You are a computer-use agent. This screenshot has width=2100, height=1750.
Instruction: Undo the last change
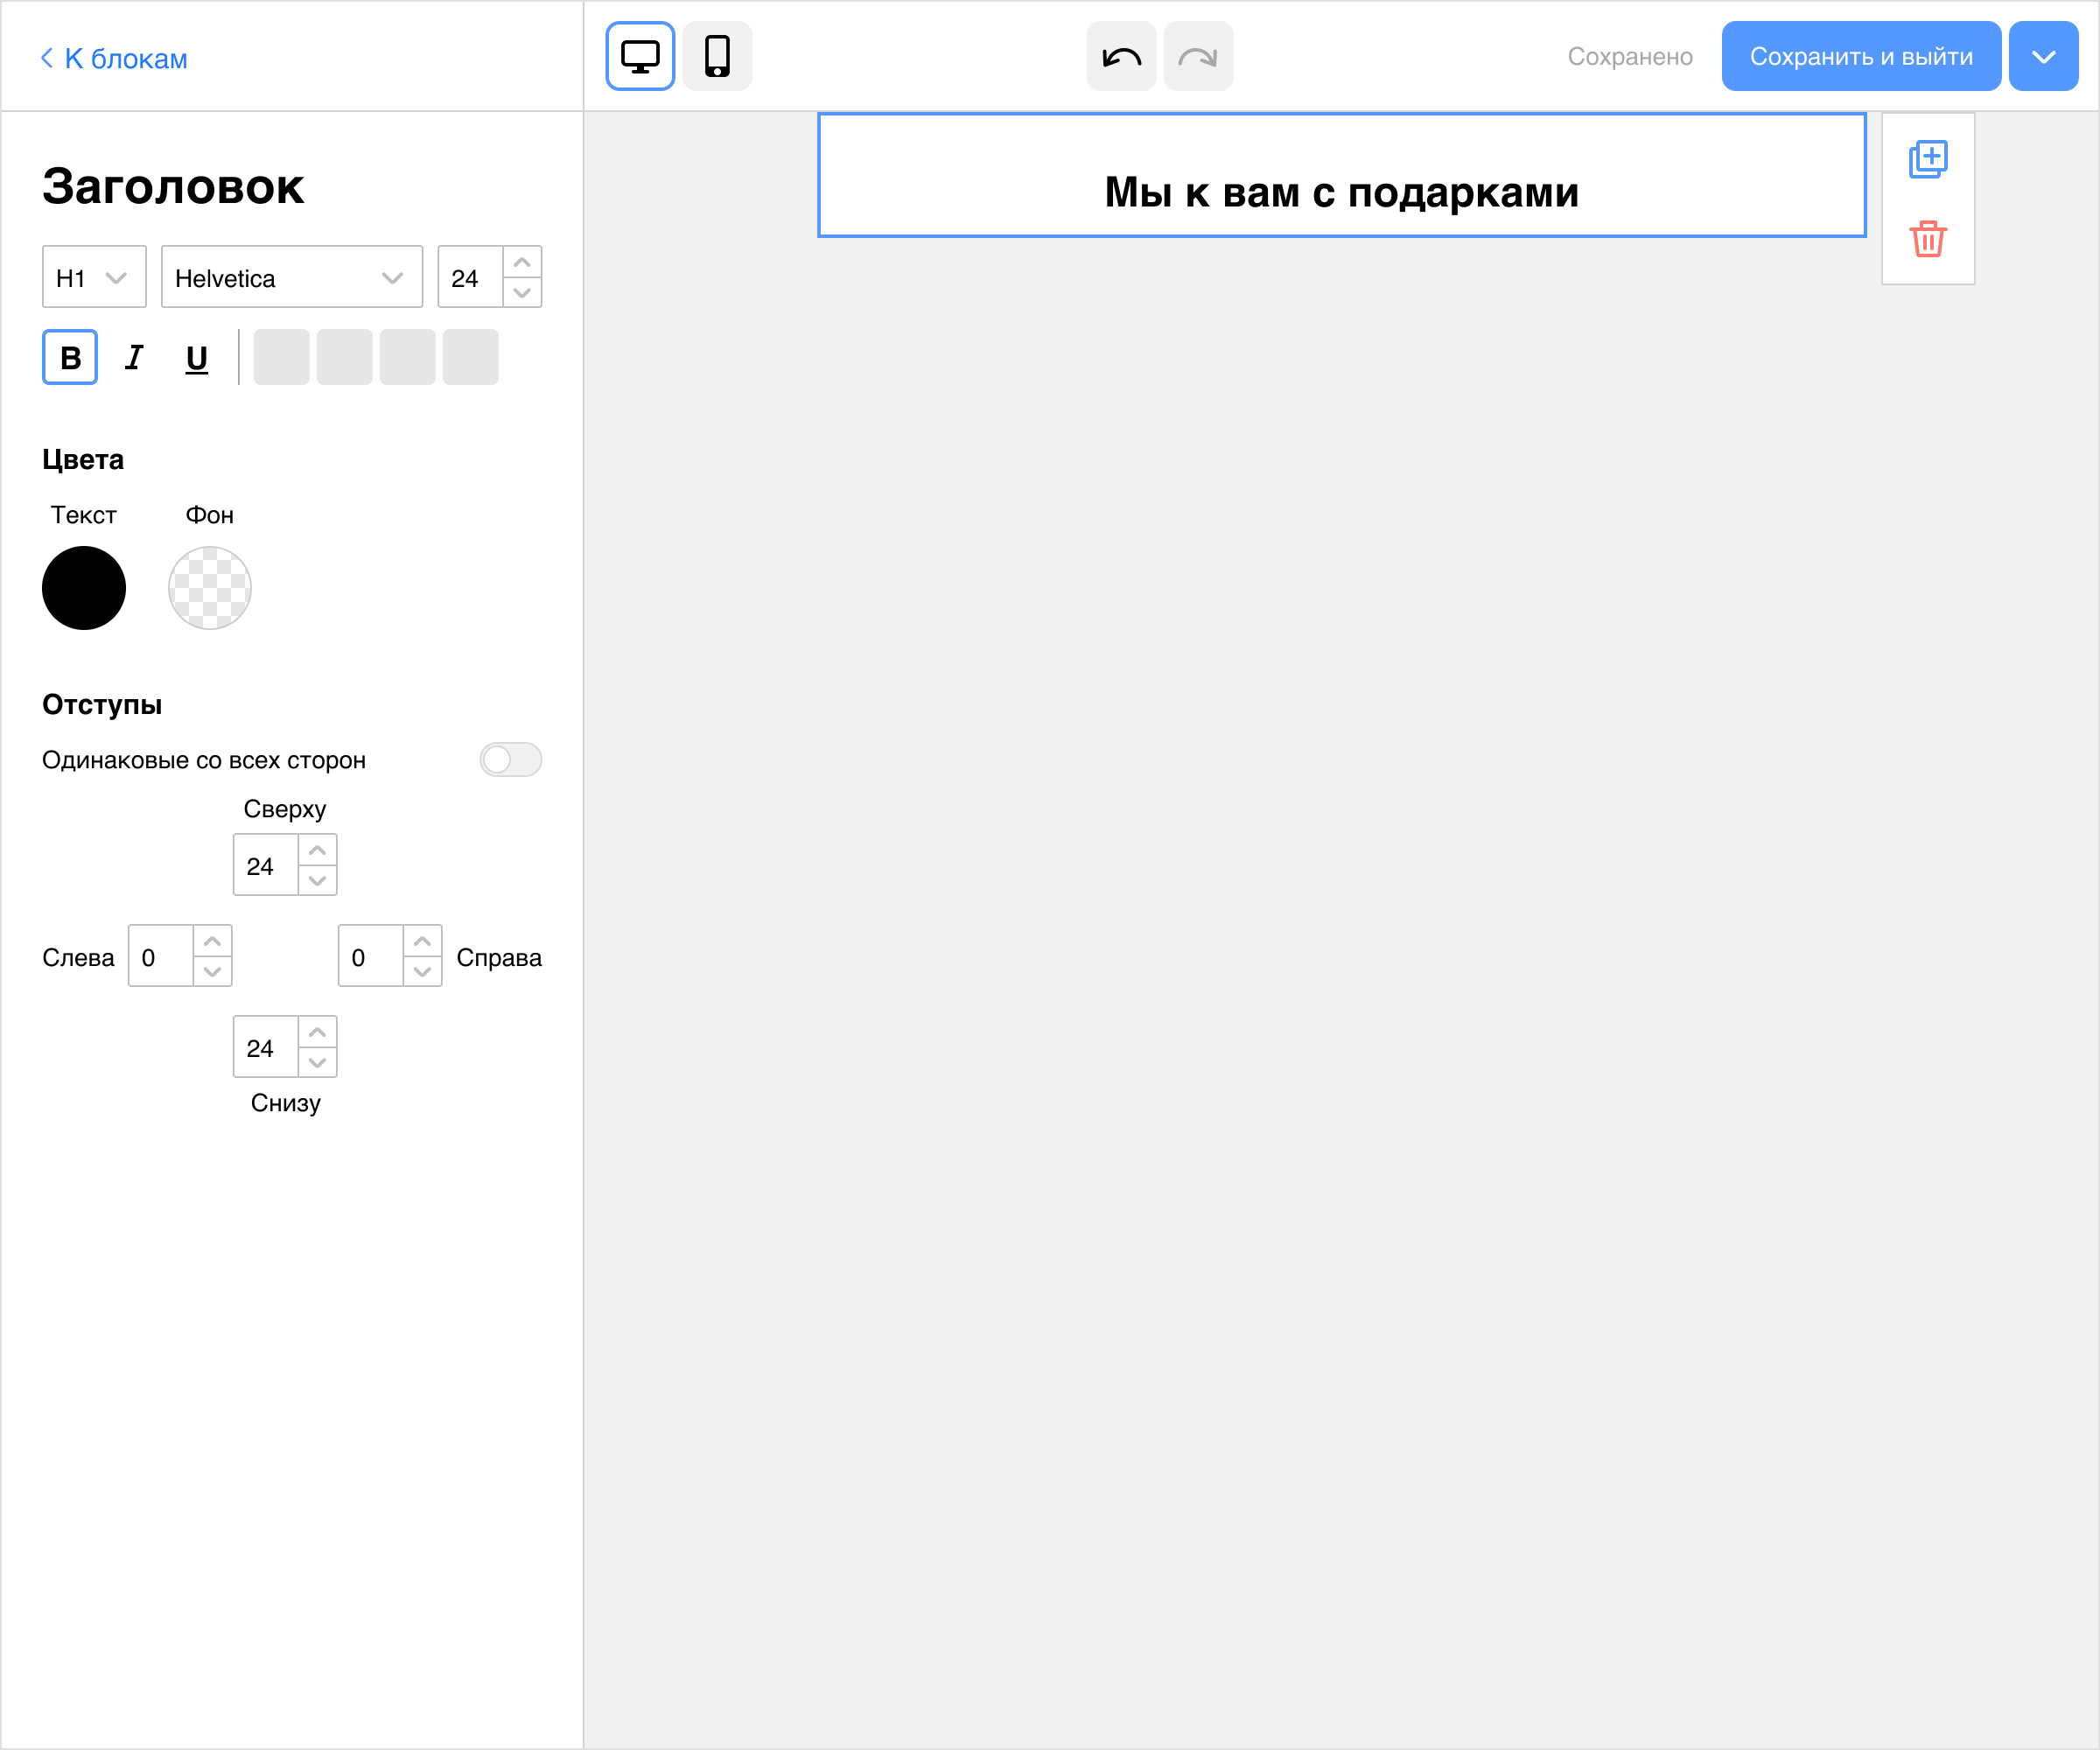click(x=1121, y=56)
